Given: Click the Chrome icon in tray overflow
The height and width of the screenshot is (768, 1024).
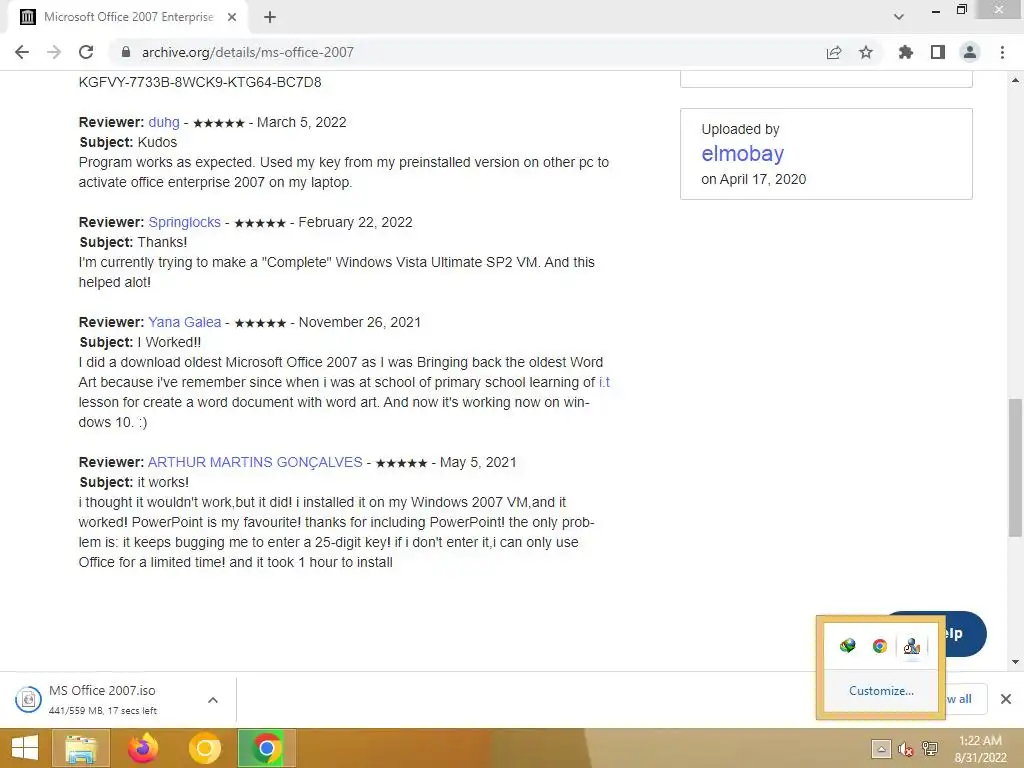Looking at the screenshot, I should [x=880, y=646].
